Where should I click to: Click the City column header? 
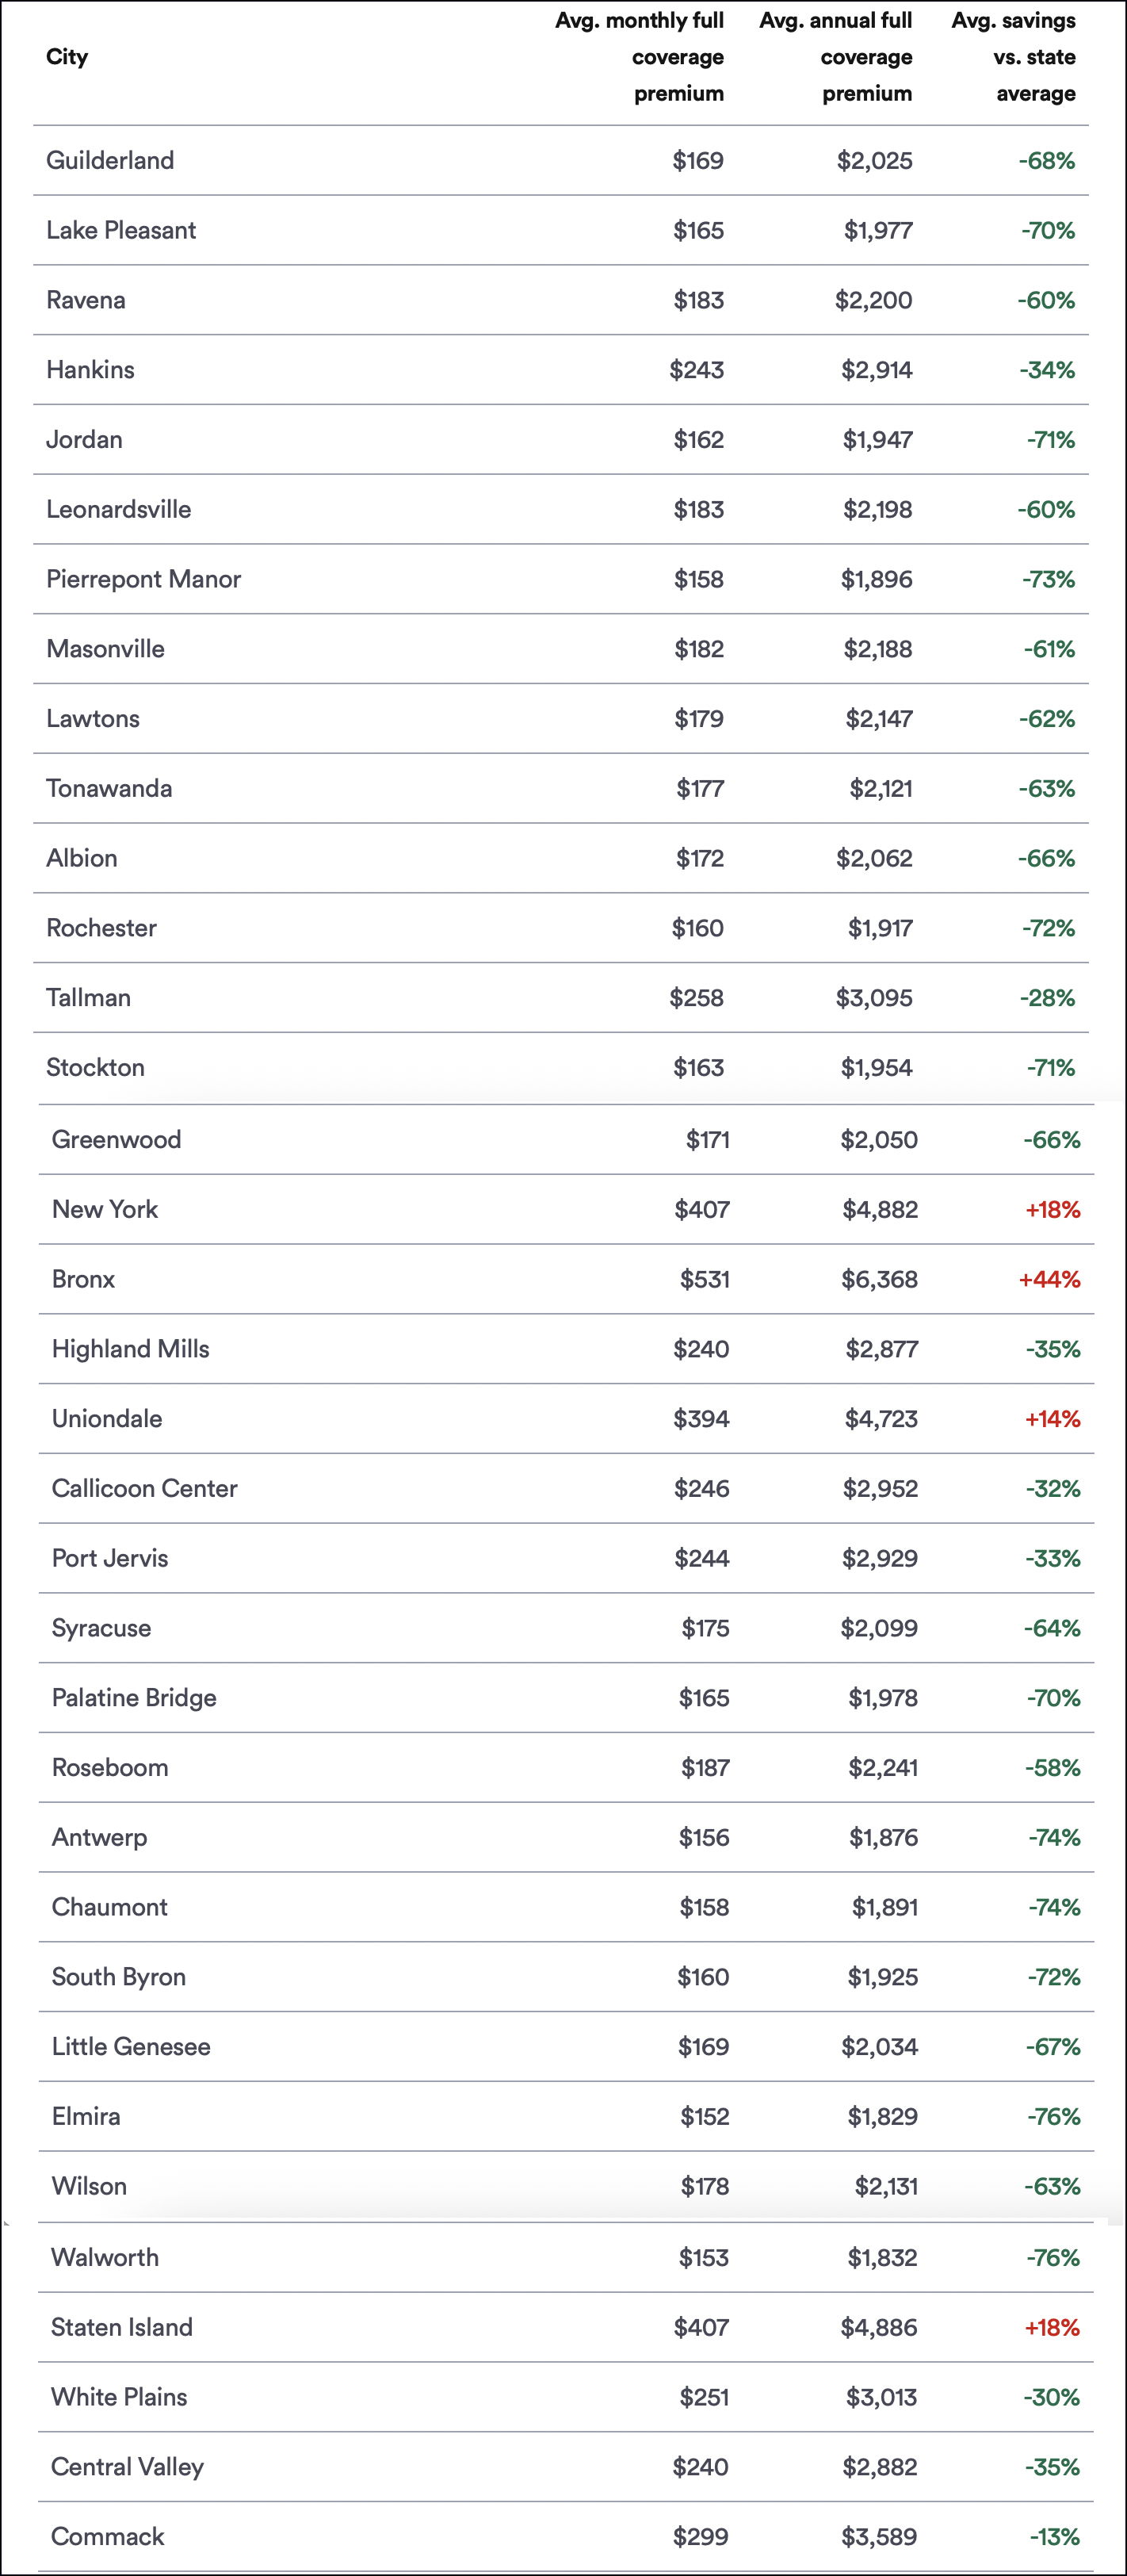point(67,57)
